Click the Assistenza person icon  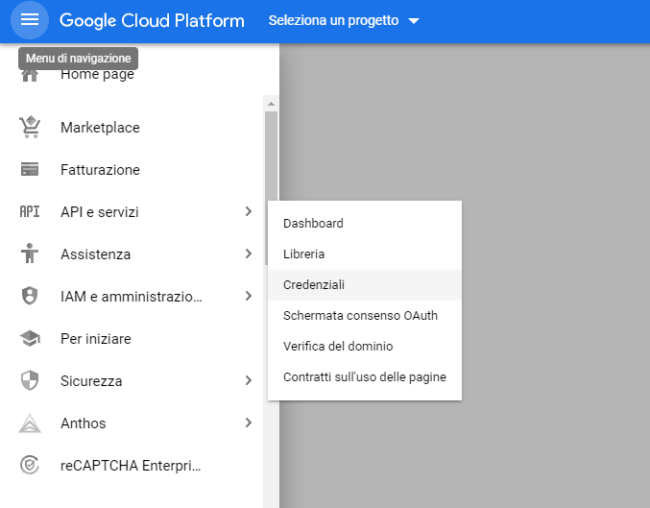coord(29,254)
